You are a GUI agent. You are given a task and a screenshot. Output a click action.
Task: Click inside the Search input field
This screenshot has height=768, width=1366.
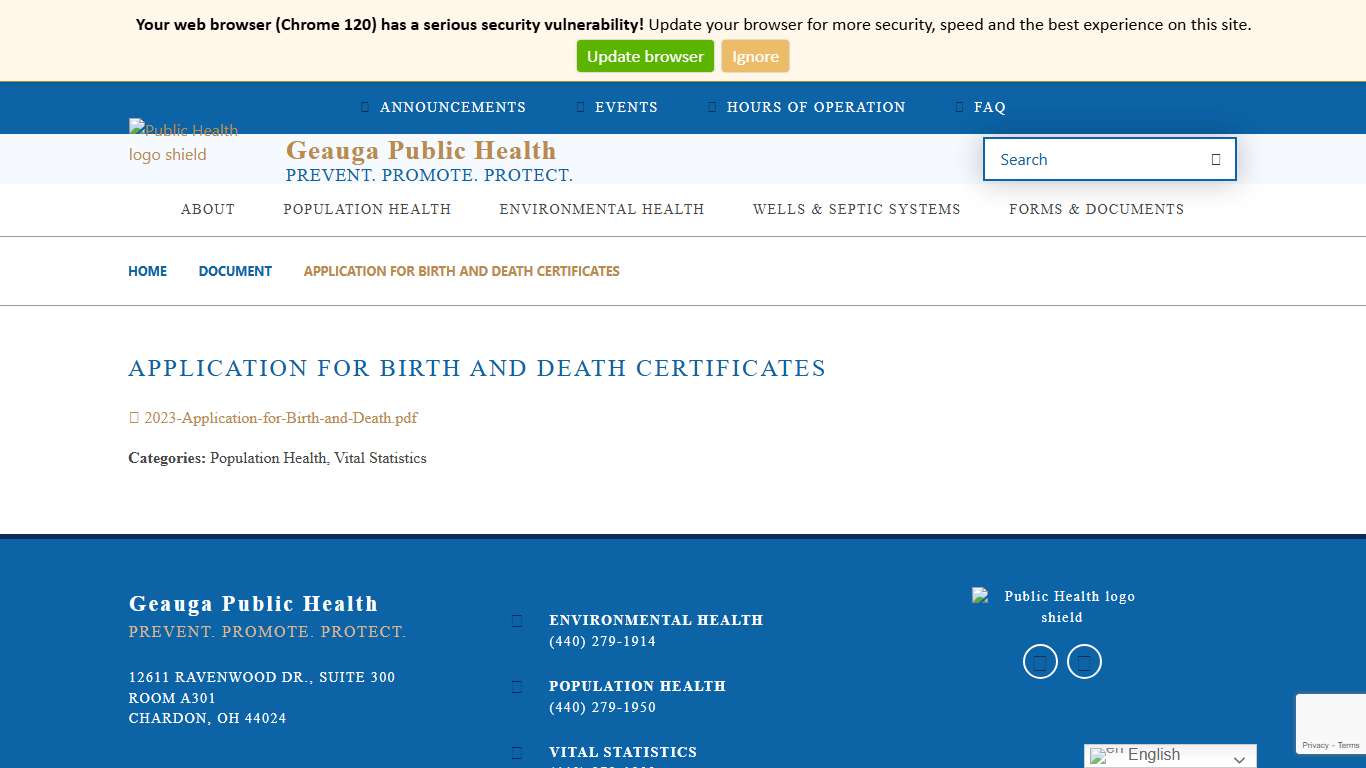pos(1090,159)
